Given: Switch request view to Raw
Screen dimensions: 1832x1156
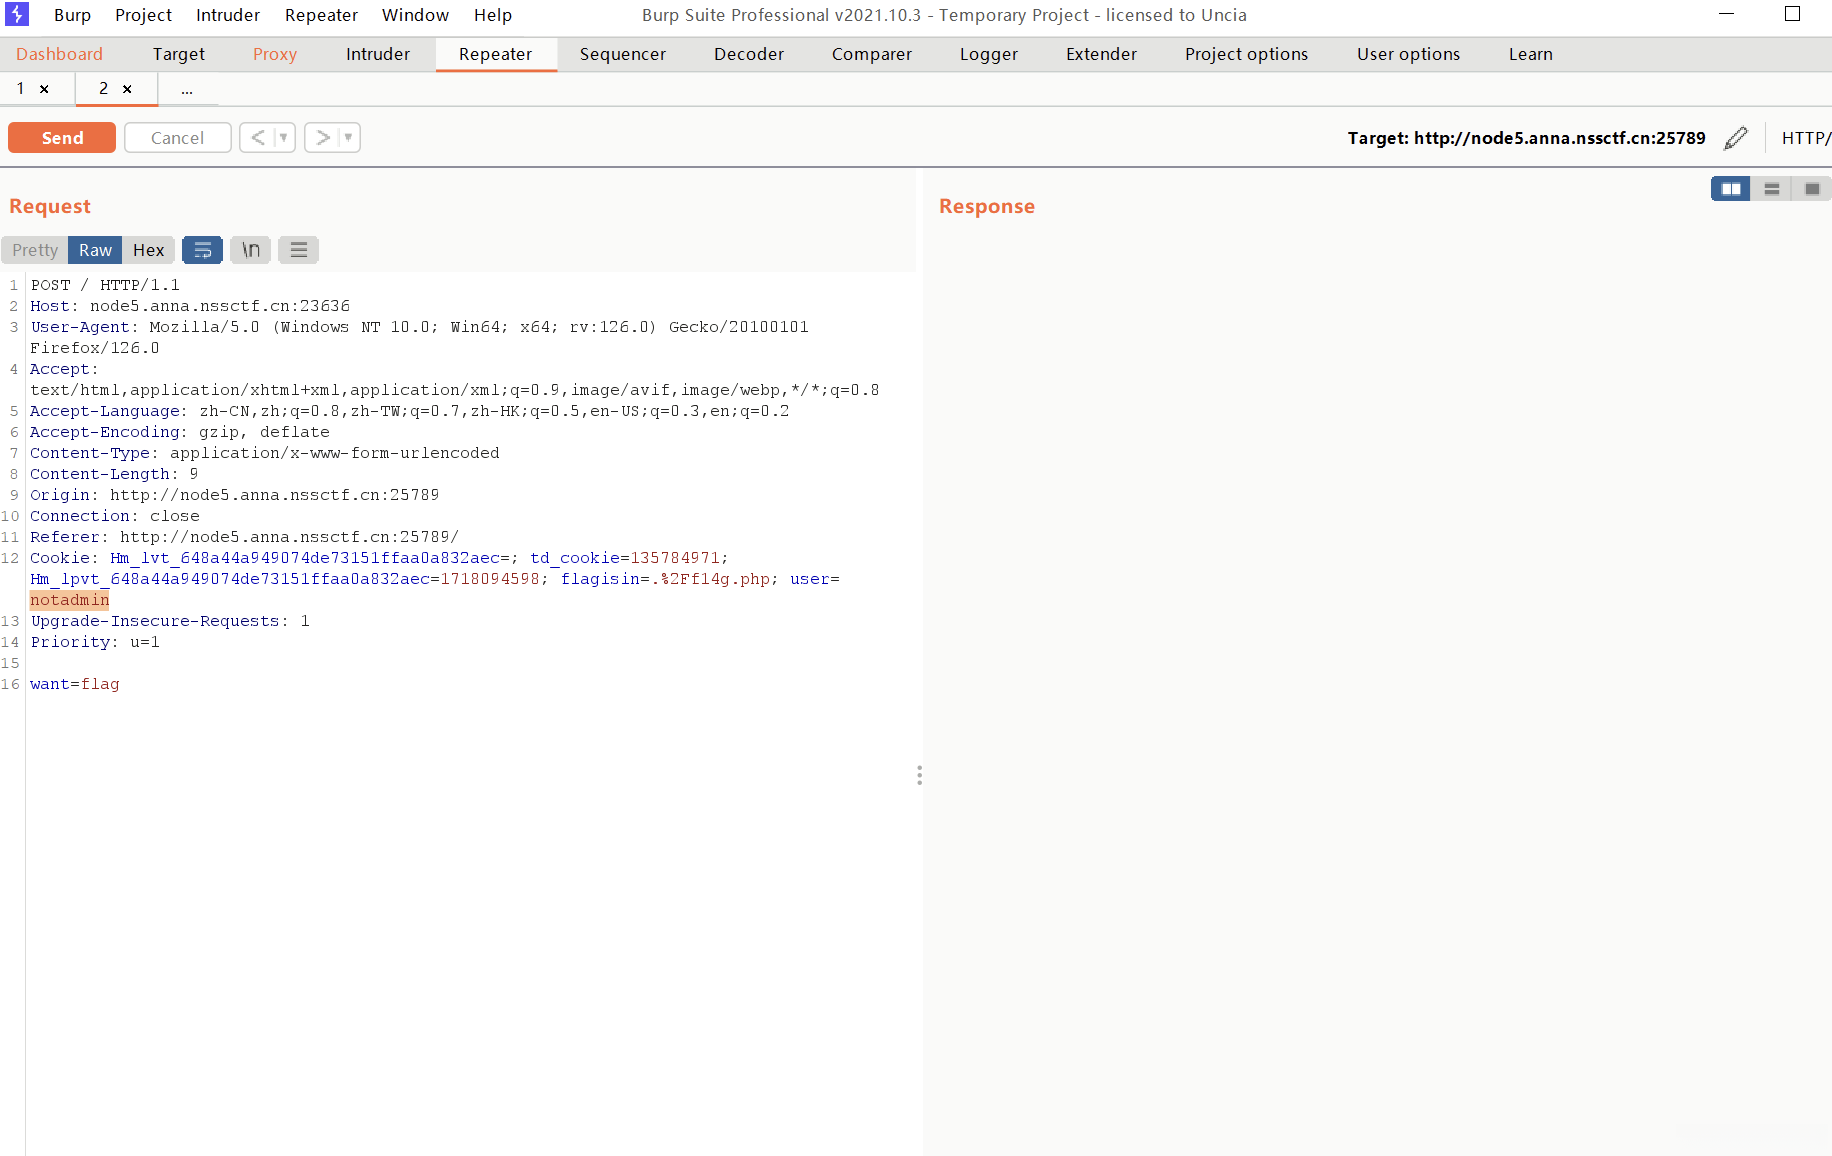Looking at the screenshot, I should (x=96, y=250).
